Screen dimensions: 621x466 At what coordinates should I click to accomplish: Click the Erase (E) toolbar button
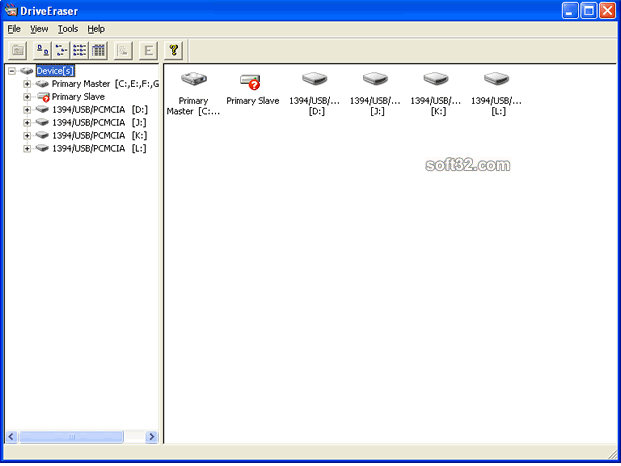[149, 50]
